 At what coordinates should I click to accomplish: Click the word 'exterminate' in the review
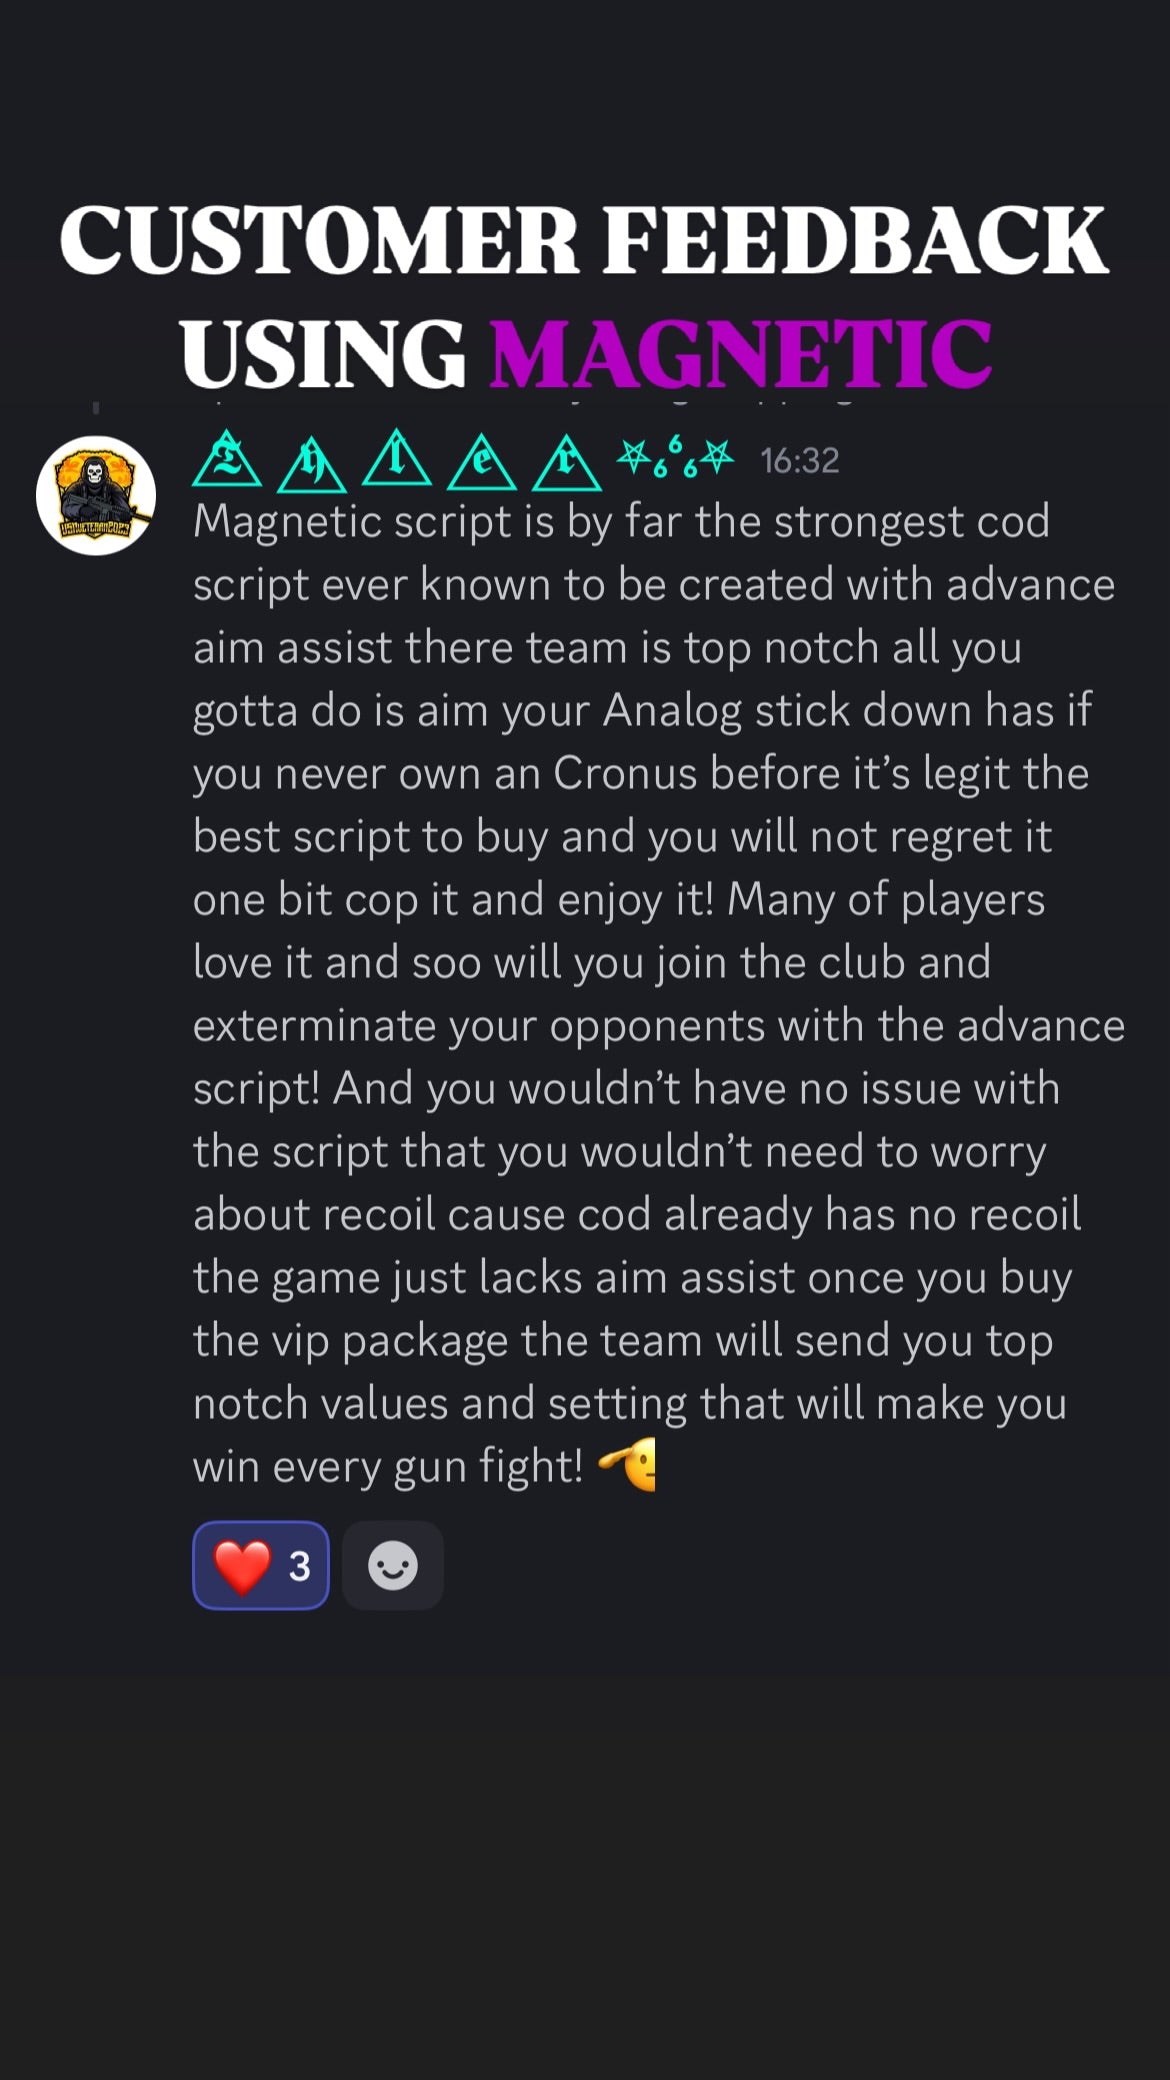[x=315, y=1026]
